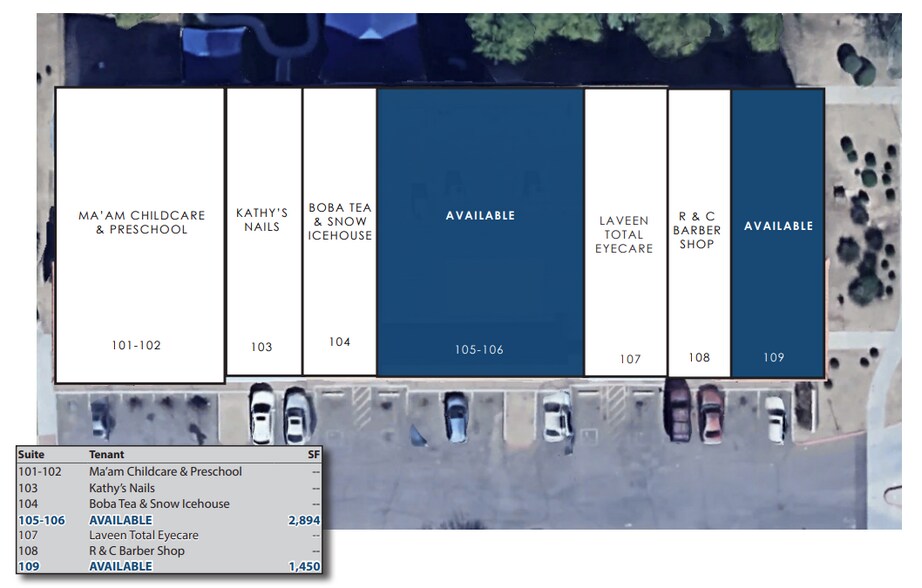Click Boba Tea & Snow Icehouse unit on the plan
The height and width of the screenshot is (588, 922).
point(340,221)
